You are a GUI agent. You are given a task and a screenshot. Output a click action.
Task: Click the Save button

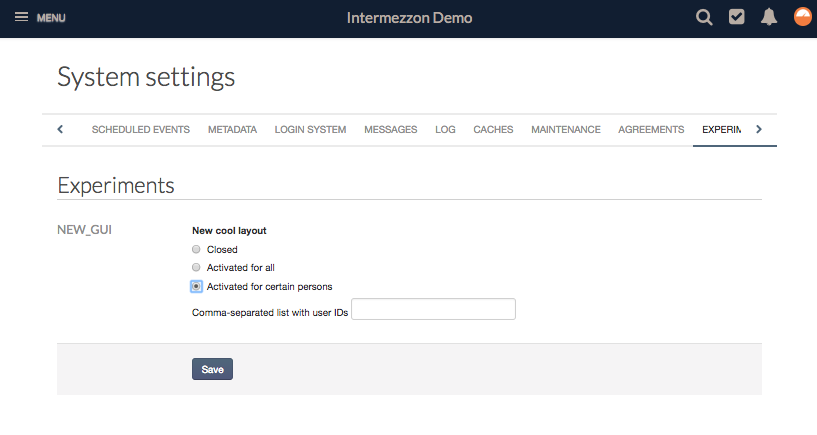pos(213,369)
